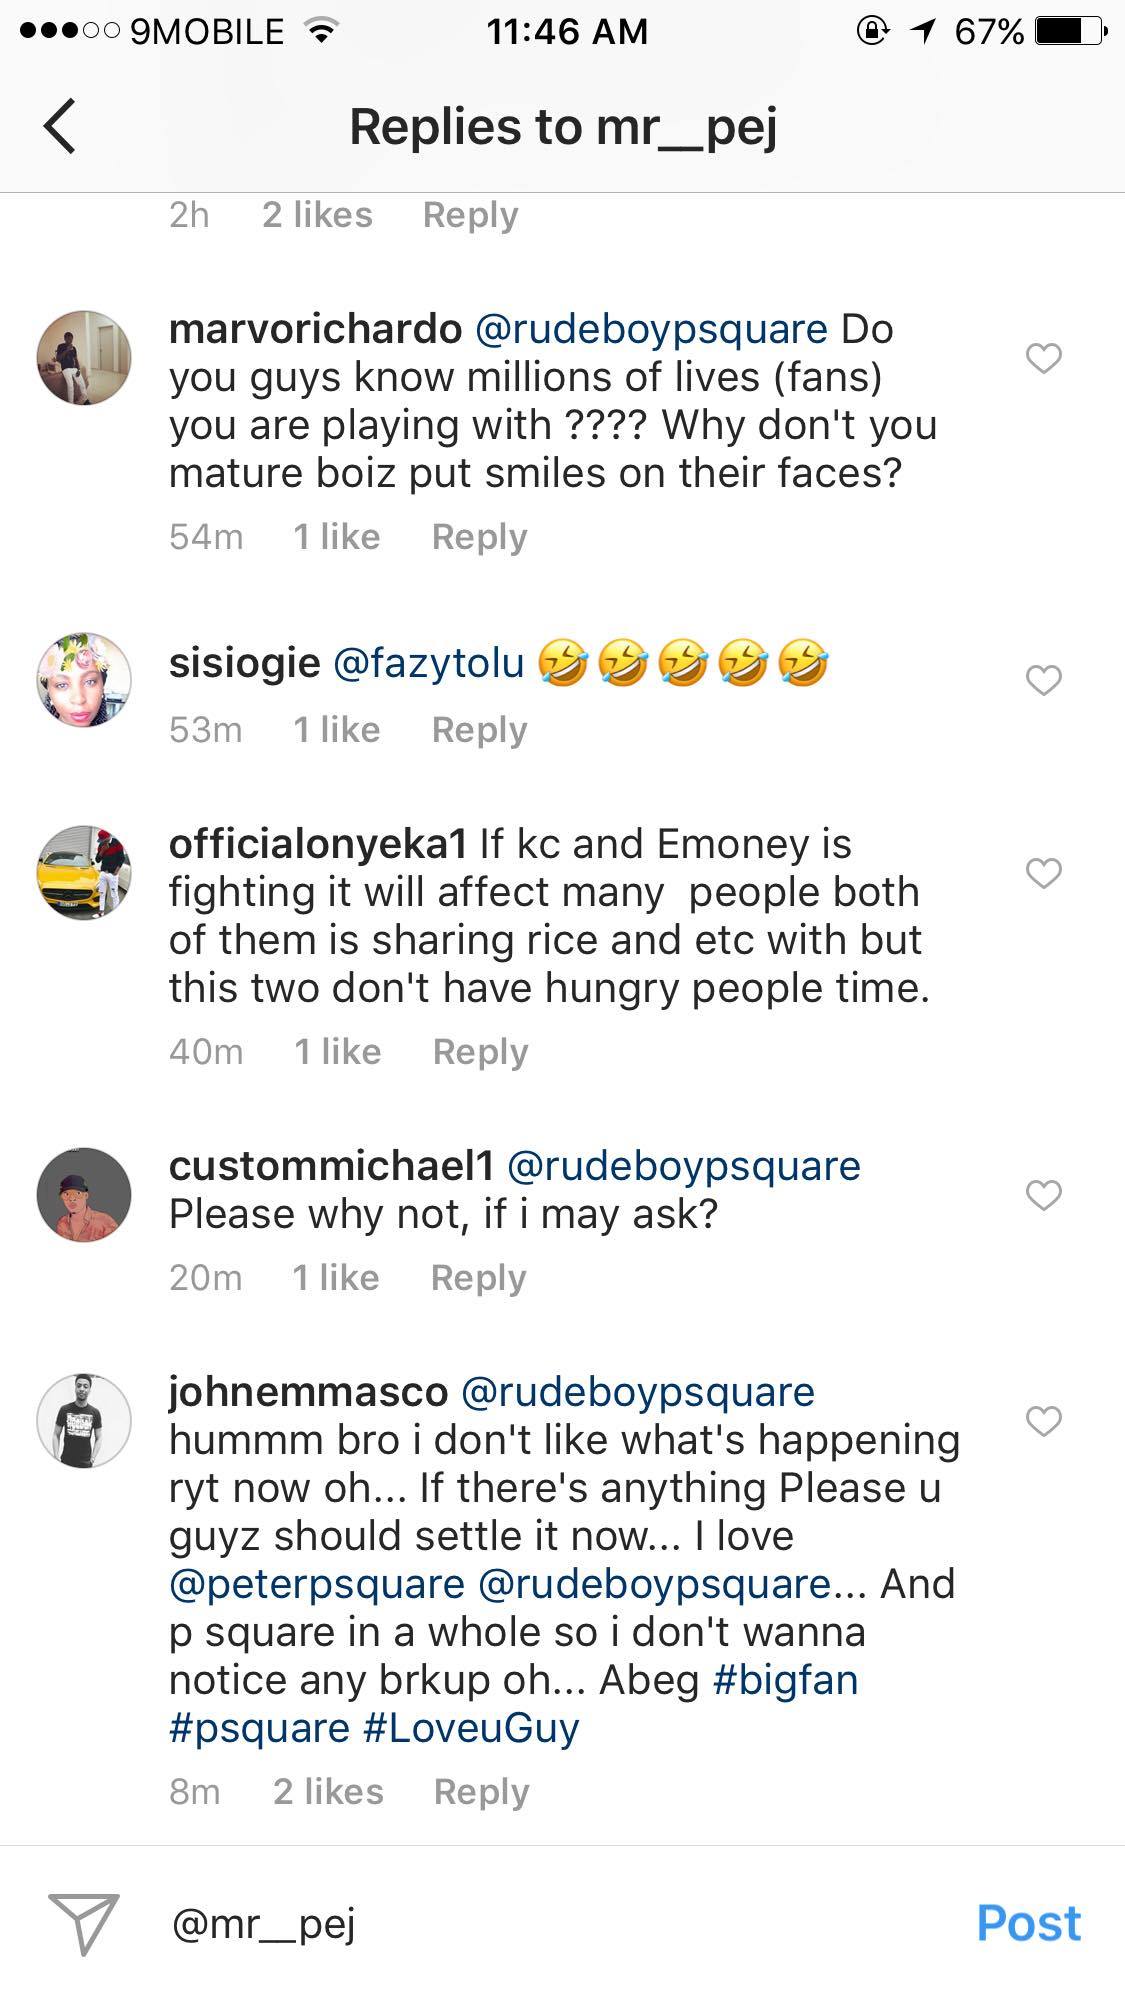Tap the heart on johnemmasco's comment
This screenshot has height=2001, width=1125.
pyautogui.click(x=1043, y=1420)
